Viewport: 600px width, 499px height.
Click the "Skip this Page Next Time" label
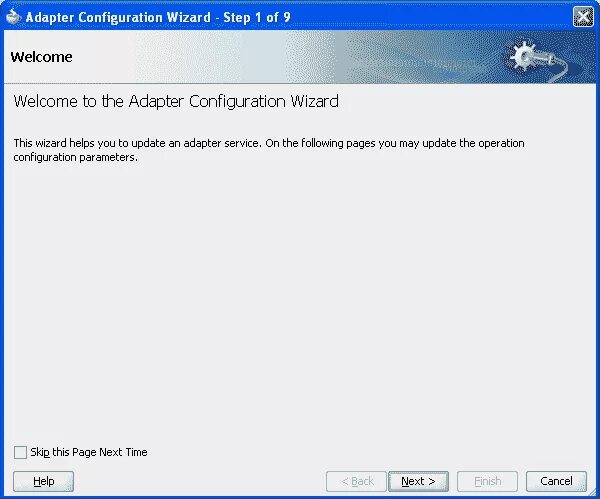point(89,452)
